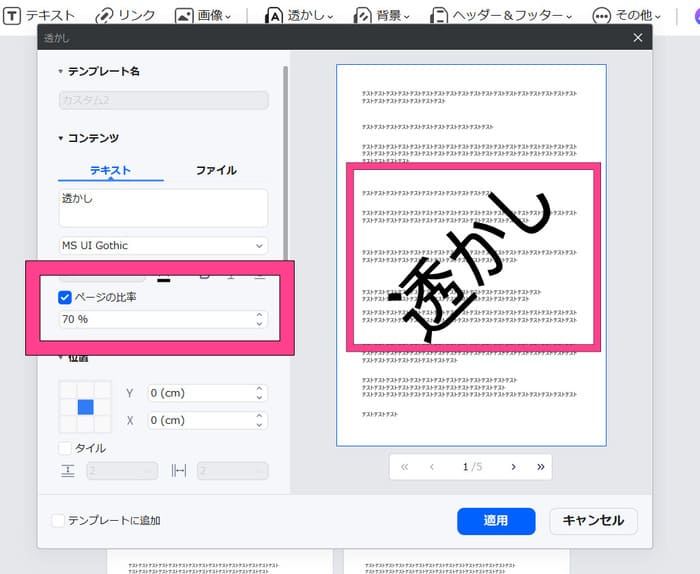
Task: Decrease the X offset value
Action: (x=259, y=425)
